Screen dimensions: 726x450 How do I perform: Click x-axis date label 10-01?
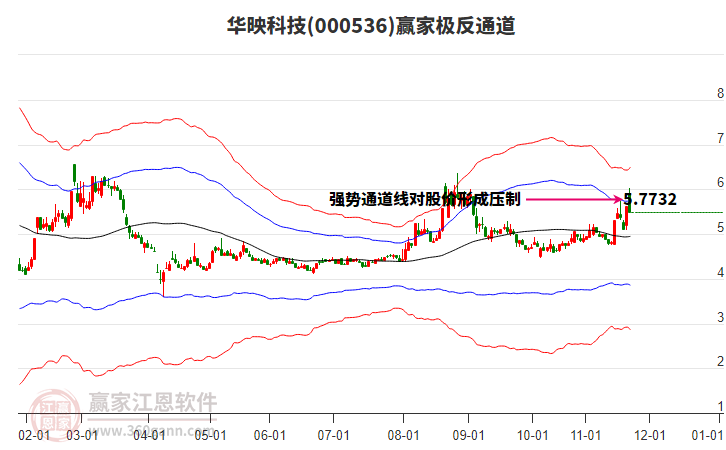[532, 436]
